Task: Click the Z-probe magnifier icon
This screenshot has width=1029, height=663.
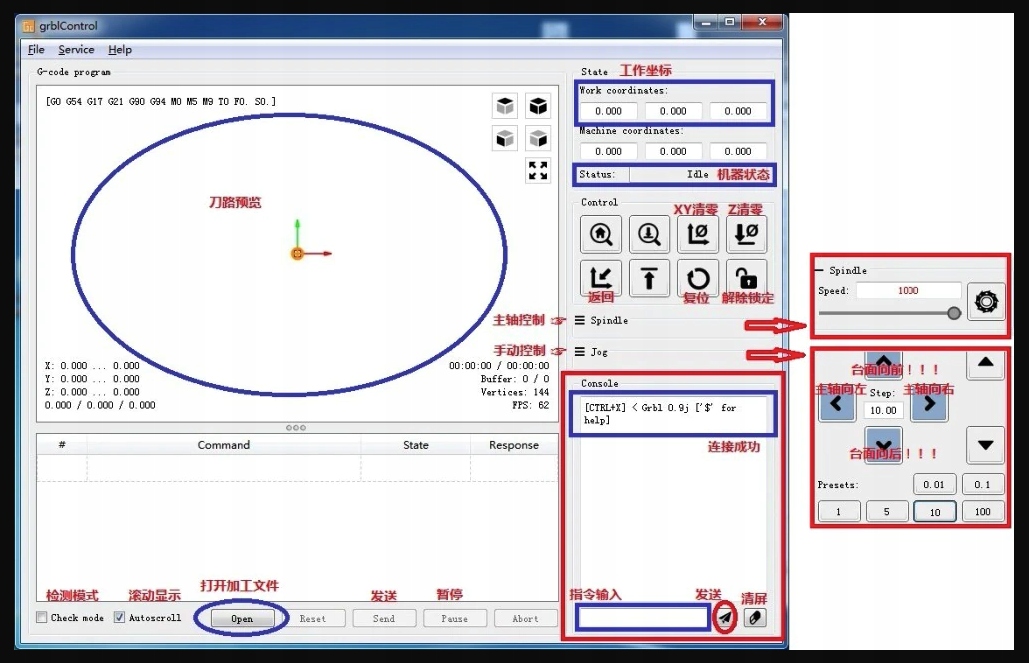Action: (649, 234)
